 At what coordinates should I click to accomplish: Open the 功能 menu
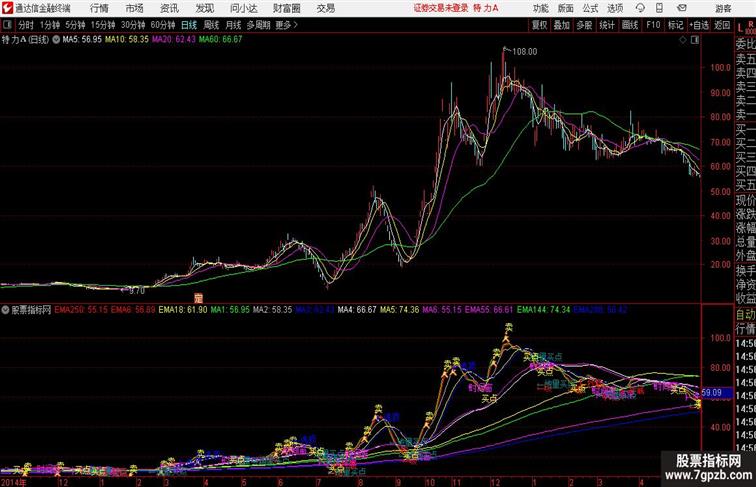coord(541,8)
